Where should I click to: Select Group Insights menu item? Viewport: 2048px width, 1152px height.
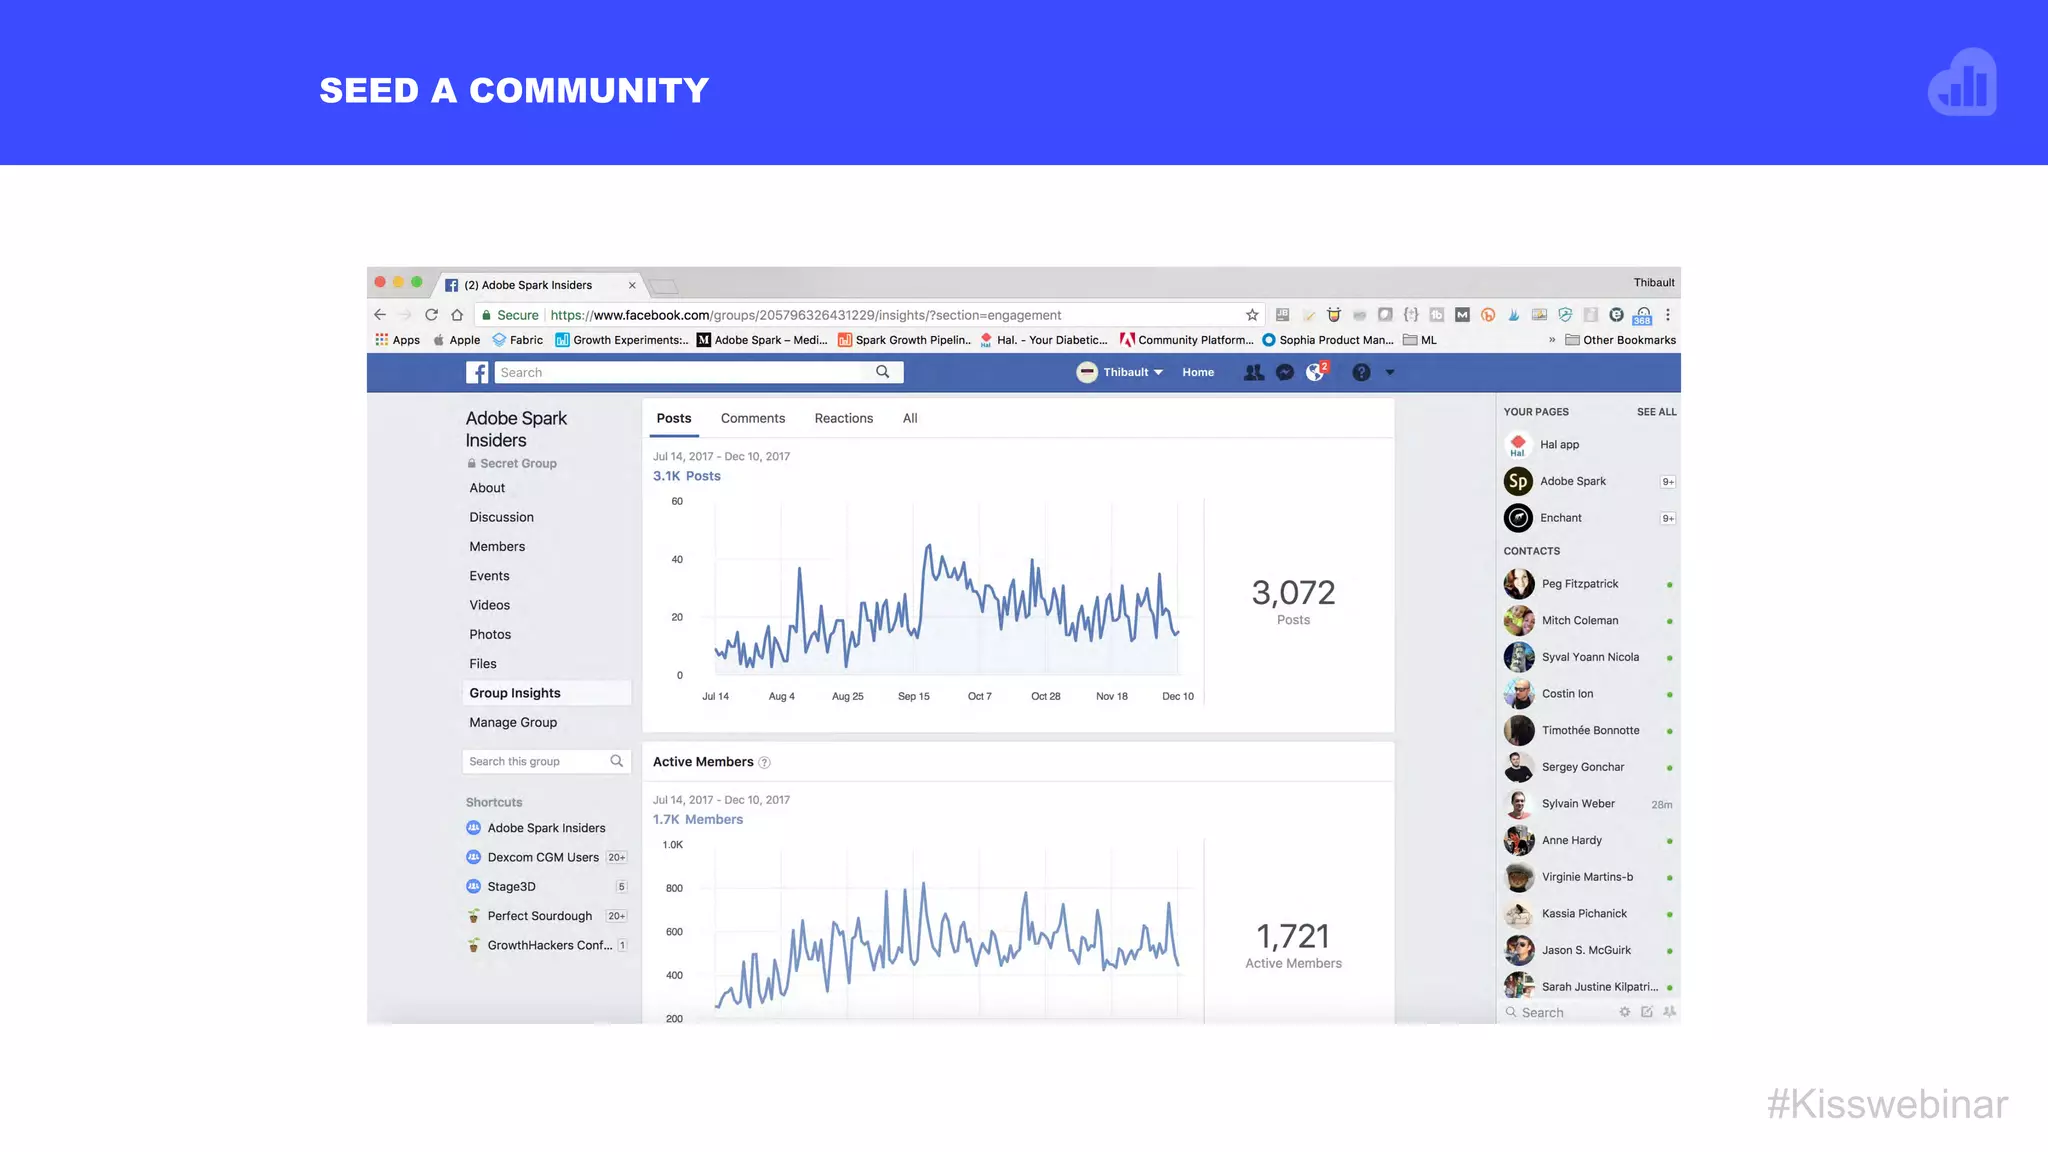(547, 693)
